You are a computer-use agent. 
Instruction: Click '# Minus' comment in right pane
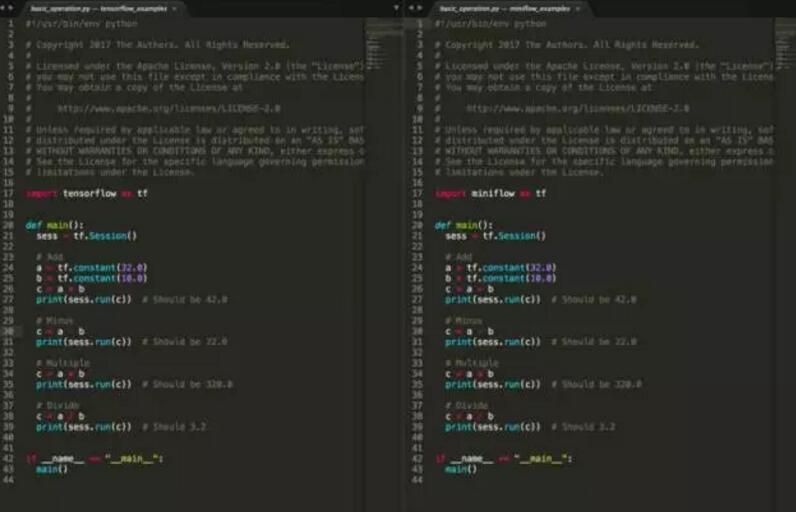tap(464, 320)
